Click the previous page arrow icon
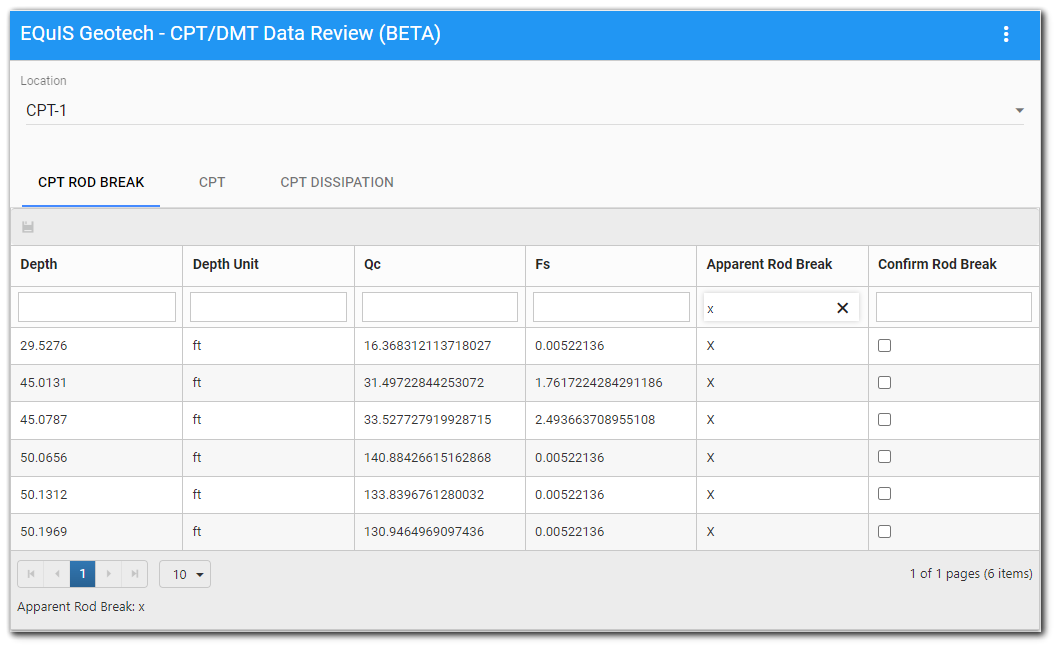1059x650 pixels. click(56, 573)
